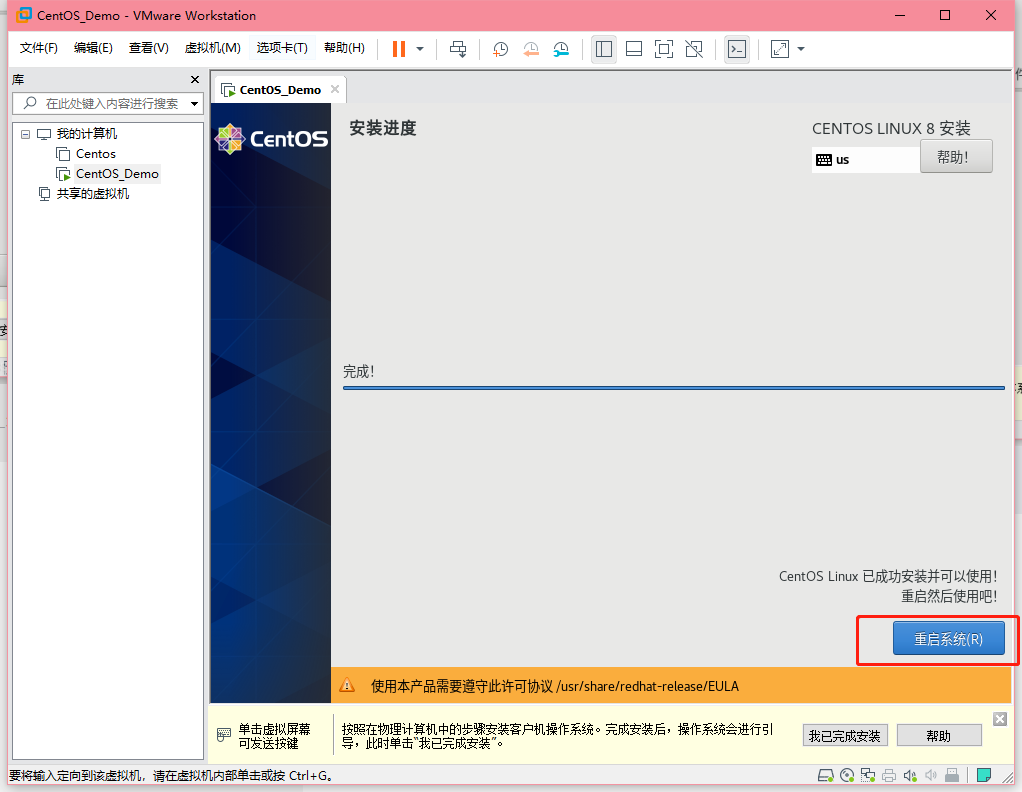
Task: Open the 文件(F) menu
Action: [38, 48]
